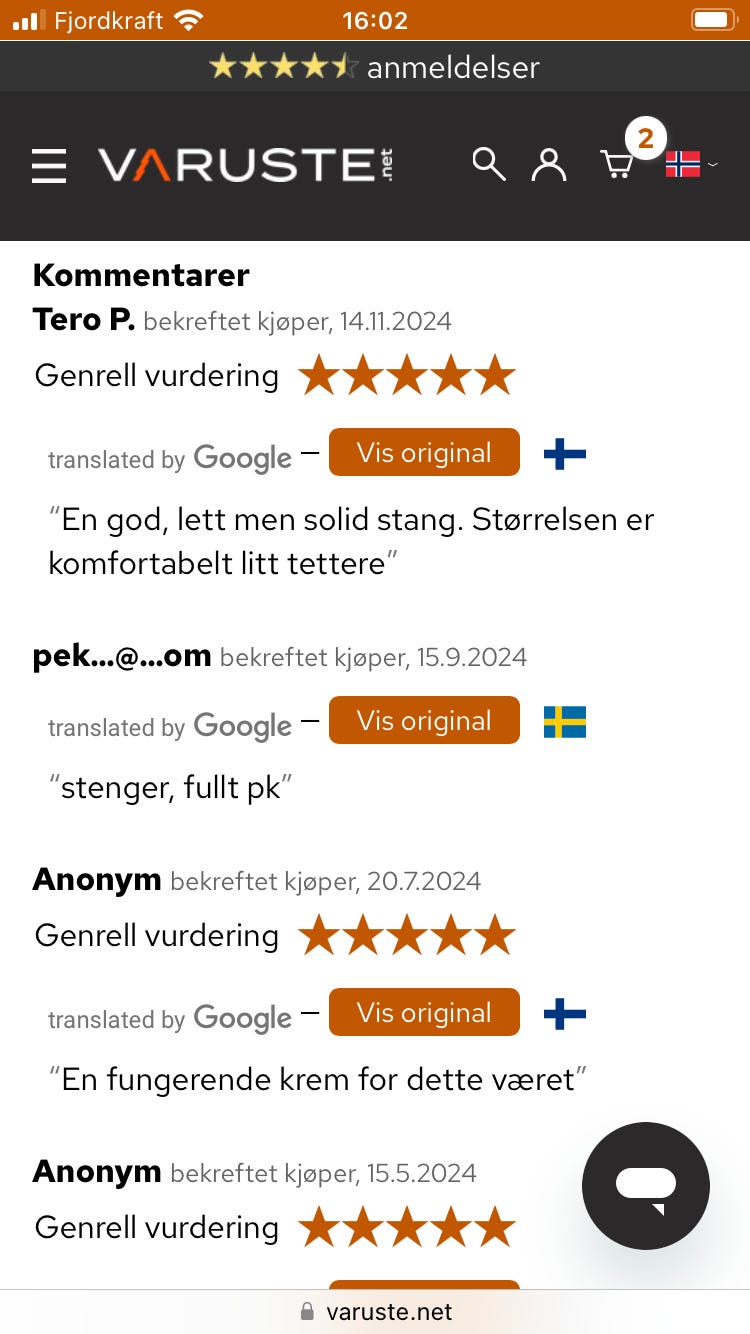Open the search magnifier icon

point(488,164)
